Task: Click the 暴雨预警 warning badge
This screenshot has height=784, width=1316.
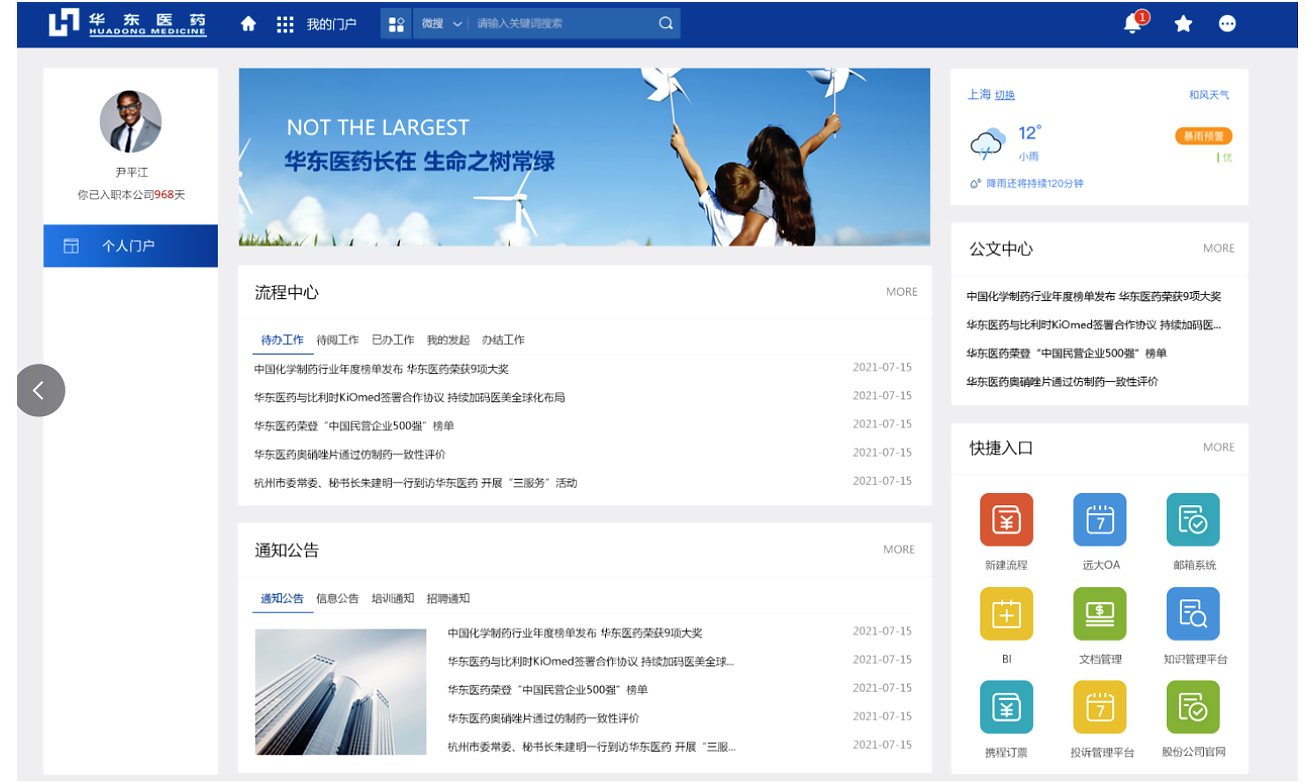Action: 1203,136
